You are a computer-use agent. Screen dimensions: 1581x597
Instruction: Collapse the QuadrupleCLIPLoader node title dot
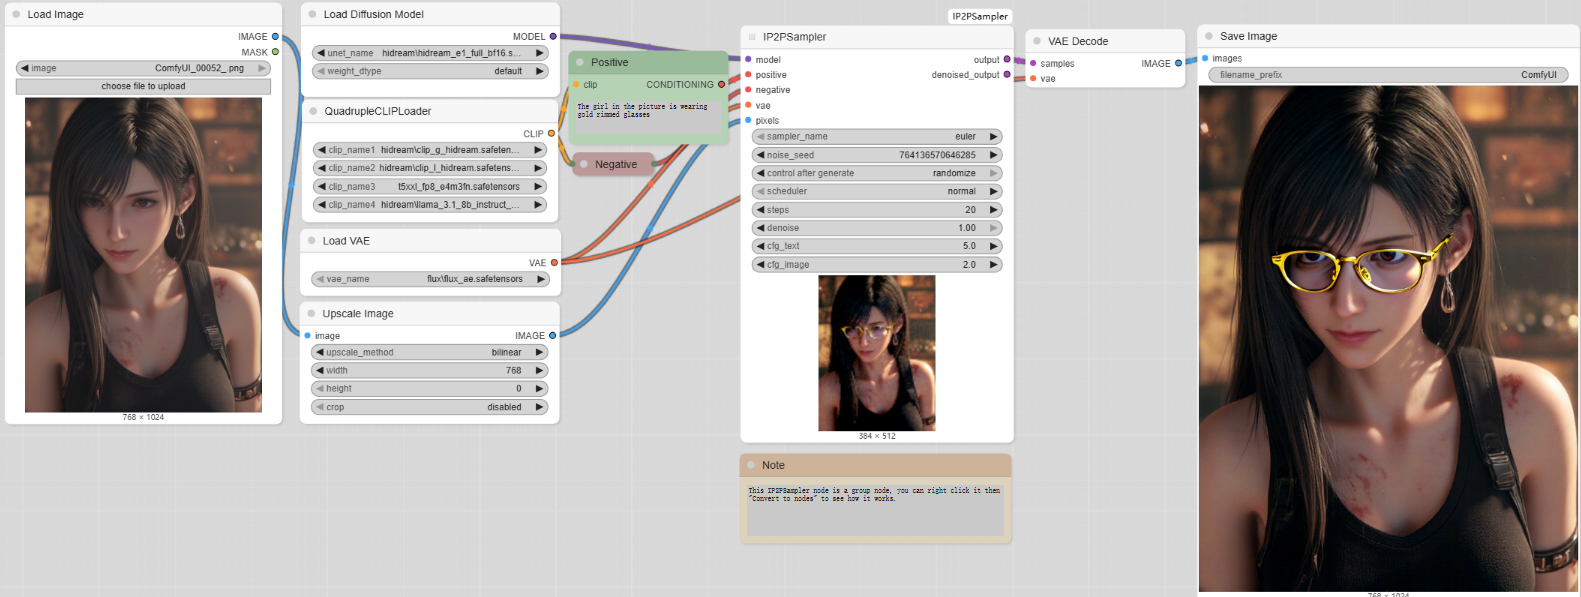[313, 111]
